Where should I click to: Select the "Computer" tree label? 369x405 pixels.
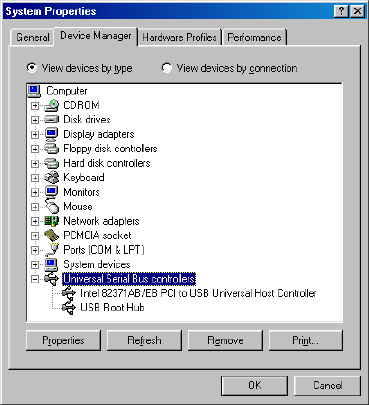[x=67, y=91]
